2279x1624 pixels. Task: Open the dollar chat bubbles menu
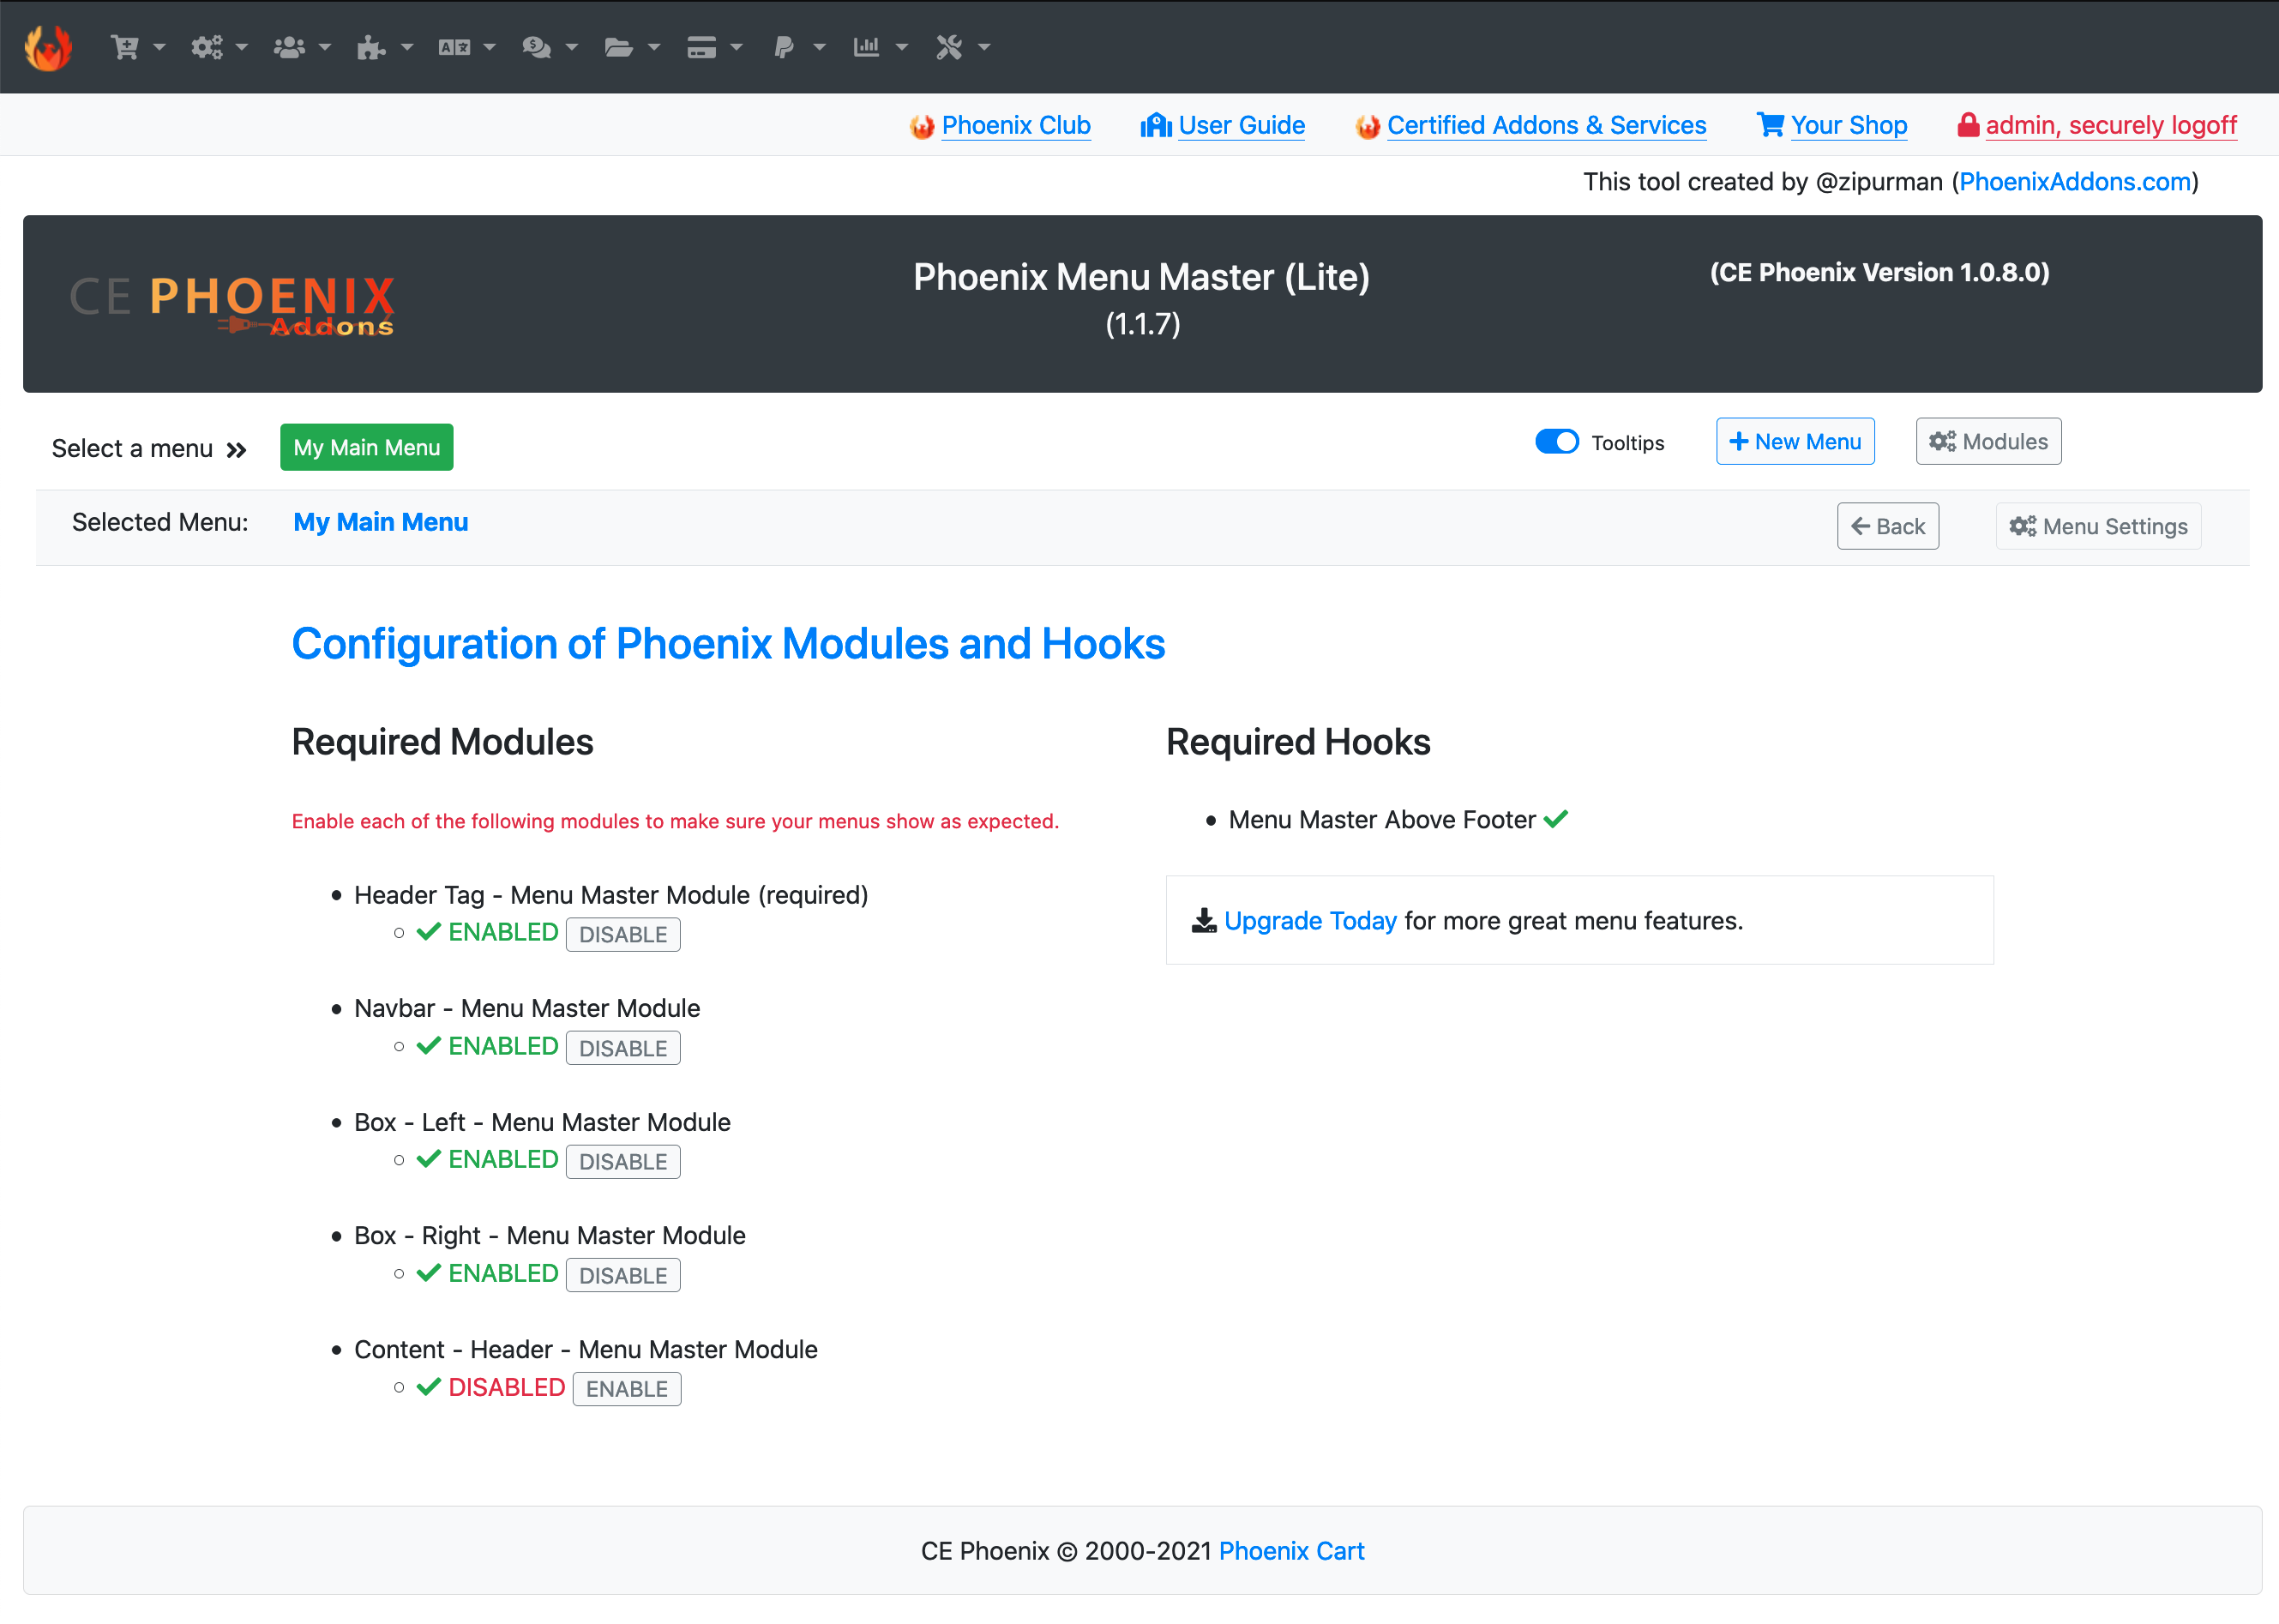[550, 47]
